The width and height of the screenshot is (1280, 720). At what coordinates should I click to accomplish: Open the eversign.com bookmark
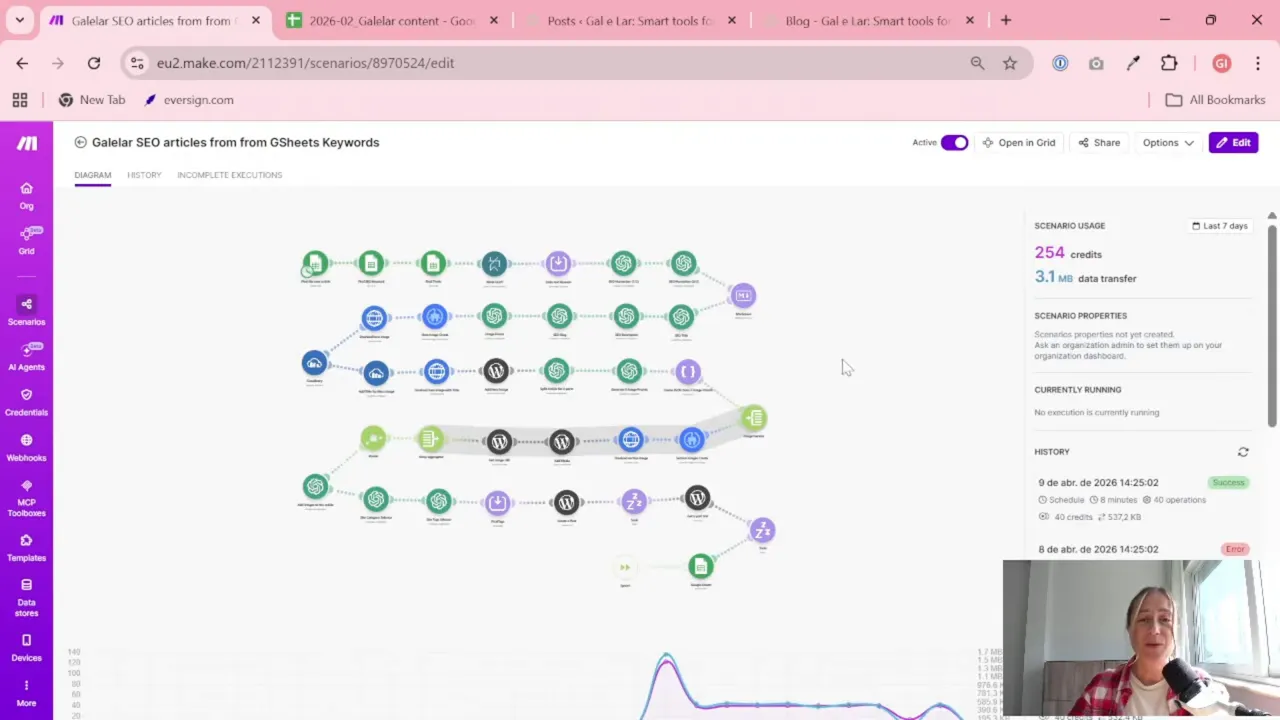(189, 100)
